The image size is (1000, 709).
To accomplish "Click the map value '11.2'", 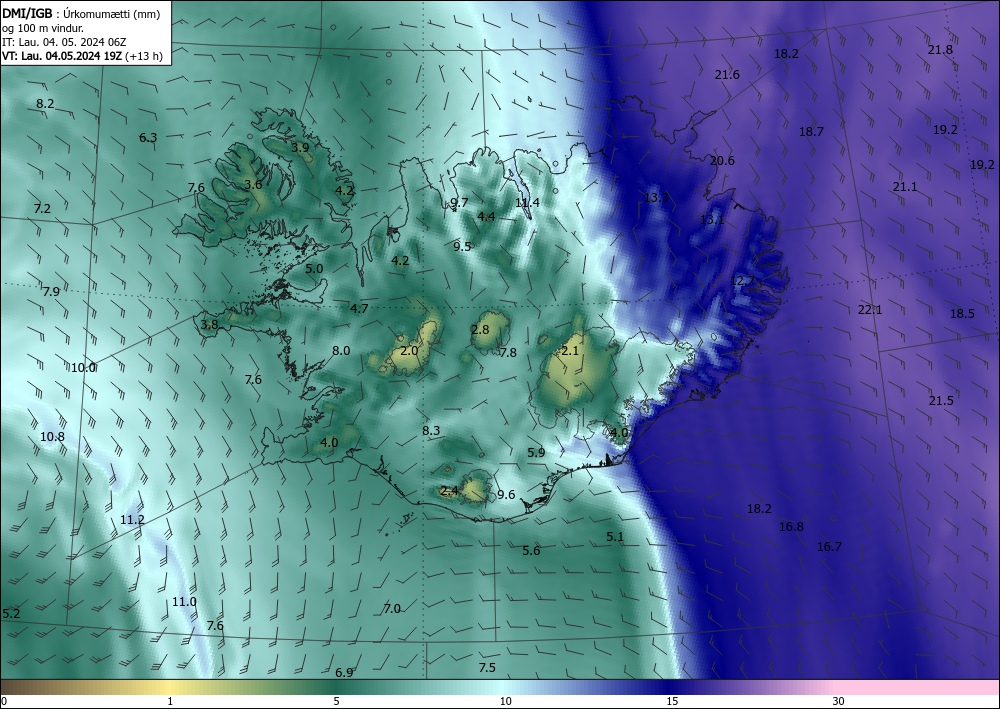I will click(132, 520).
